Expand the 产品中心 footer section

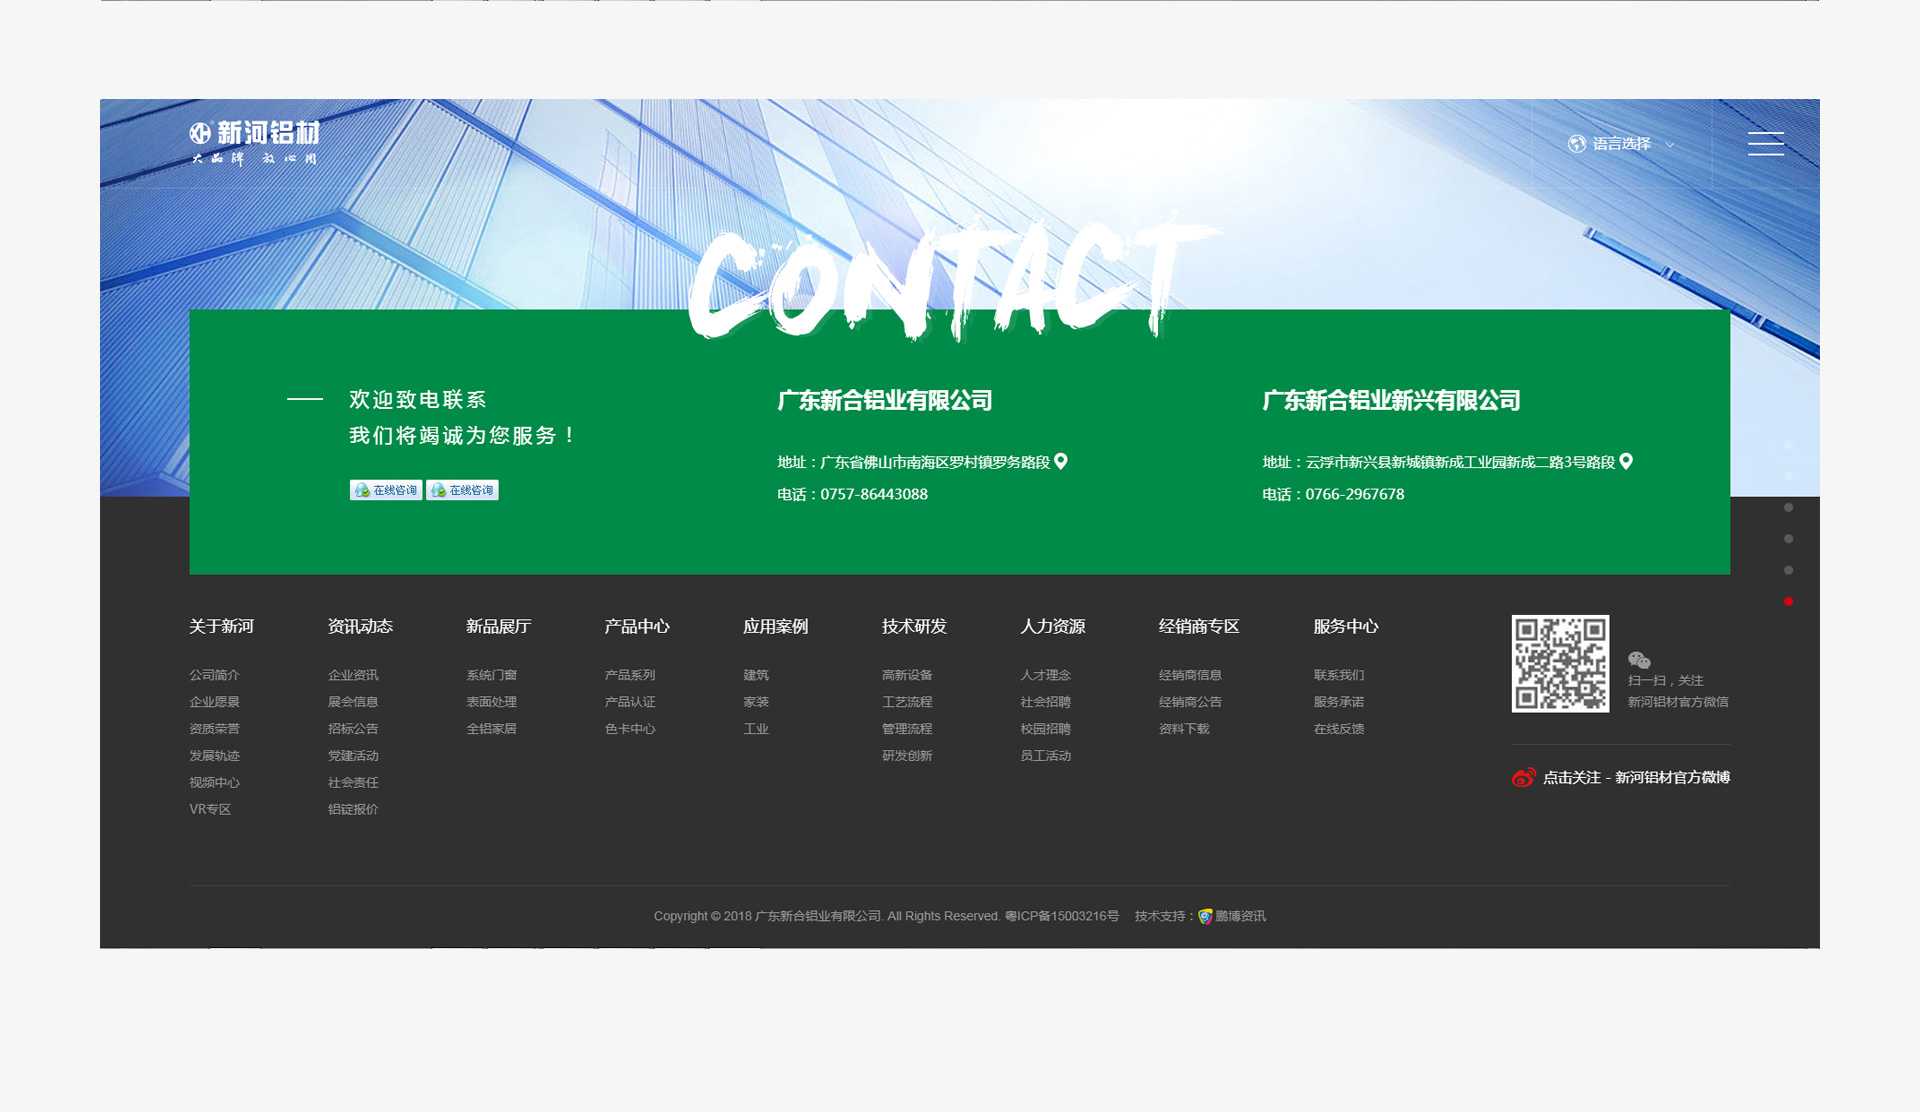point(637,626)
